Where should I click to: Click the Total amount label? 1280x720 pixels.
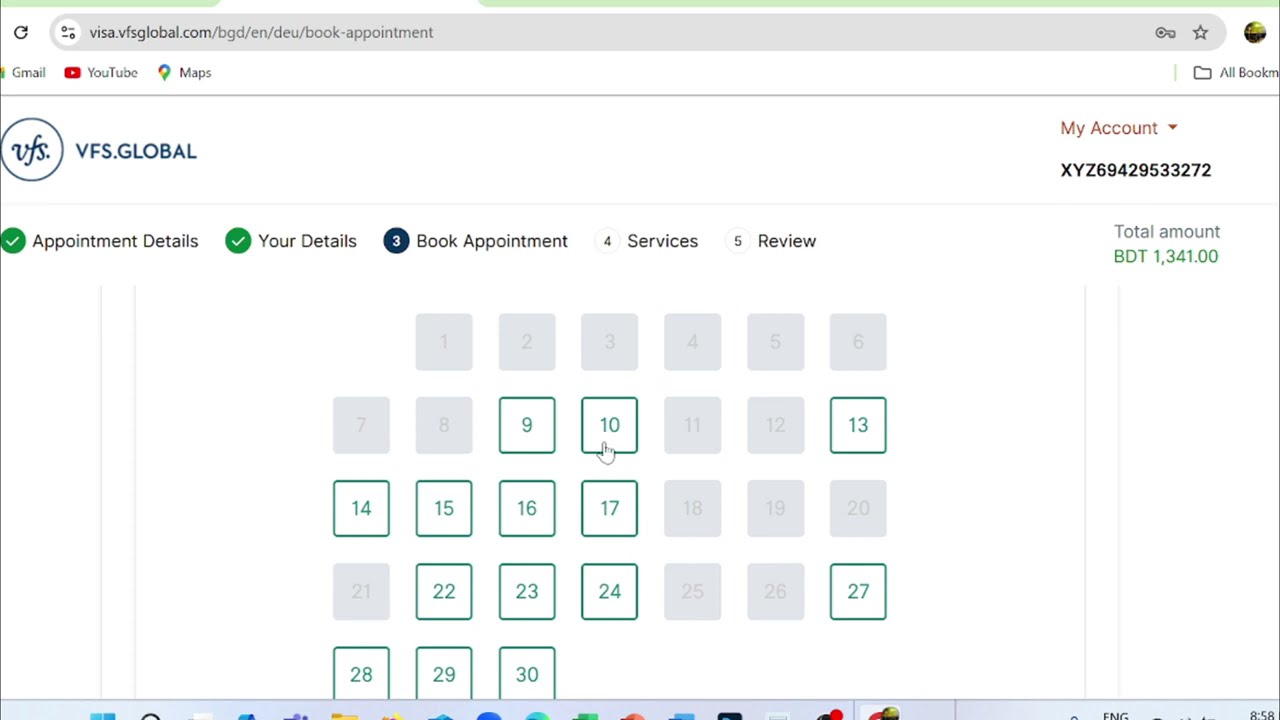[1167, 231]
